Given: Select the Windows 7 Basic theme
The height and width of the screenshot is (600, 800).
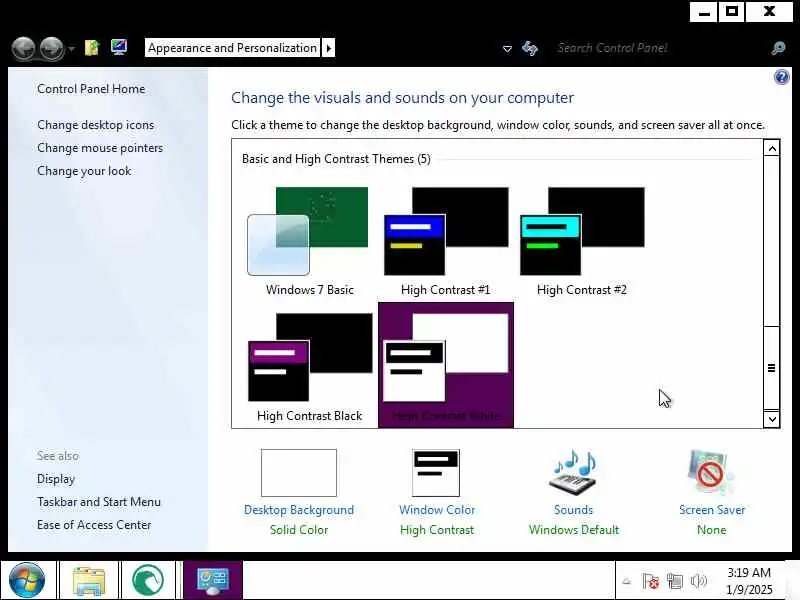Looking at the screenshot, I should [x=309, y=241].
